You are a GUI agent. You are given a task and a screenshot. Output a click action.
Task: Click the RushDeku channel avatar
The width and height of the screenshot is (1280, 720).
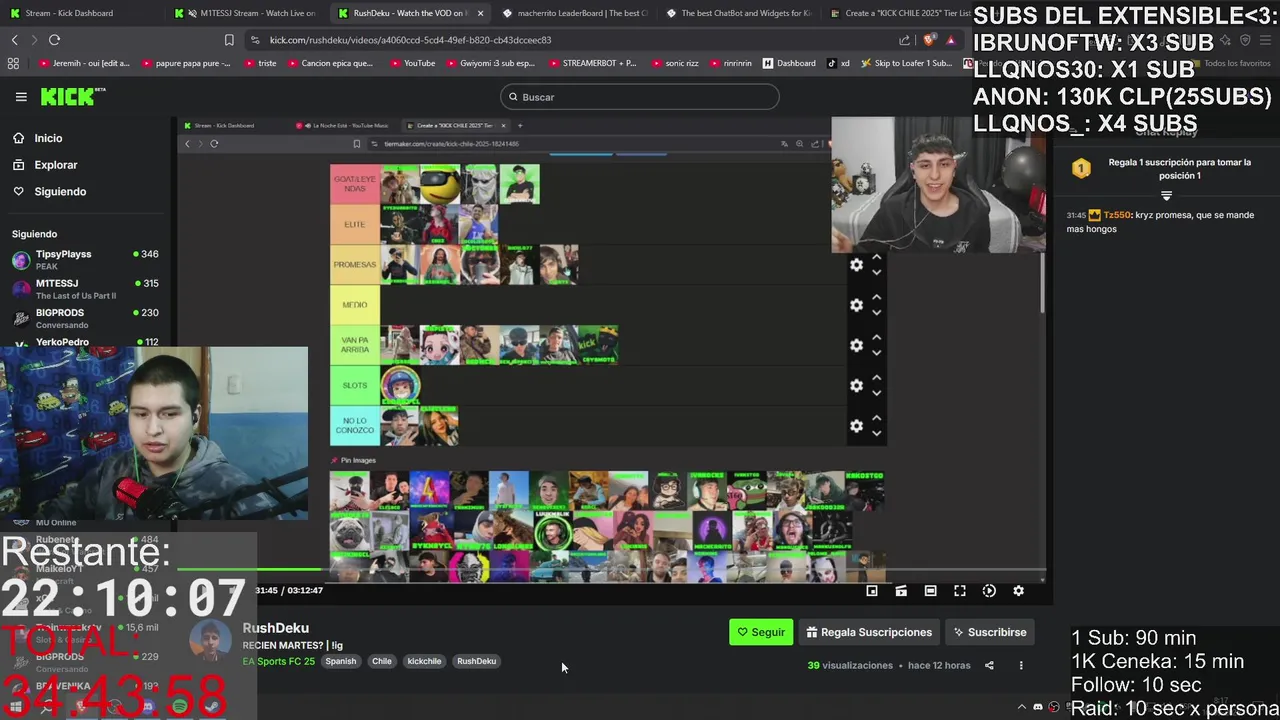[x=210, y=641]
